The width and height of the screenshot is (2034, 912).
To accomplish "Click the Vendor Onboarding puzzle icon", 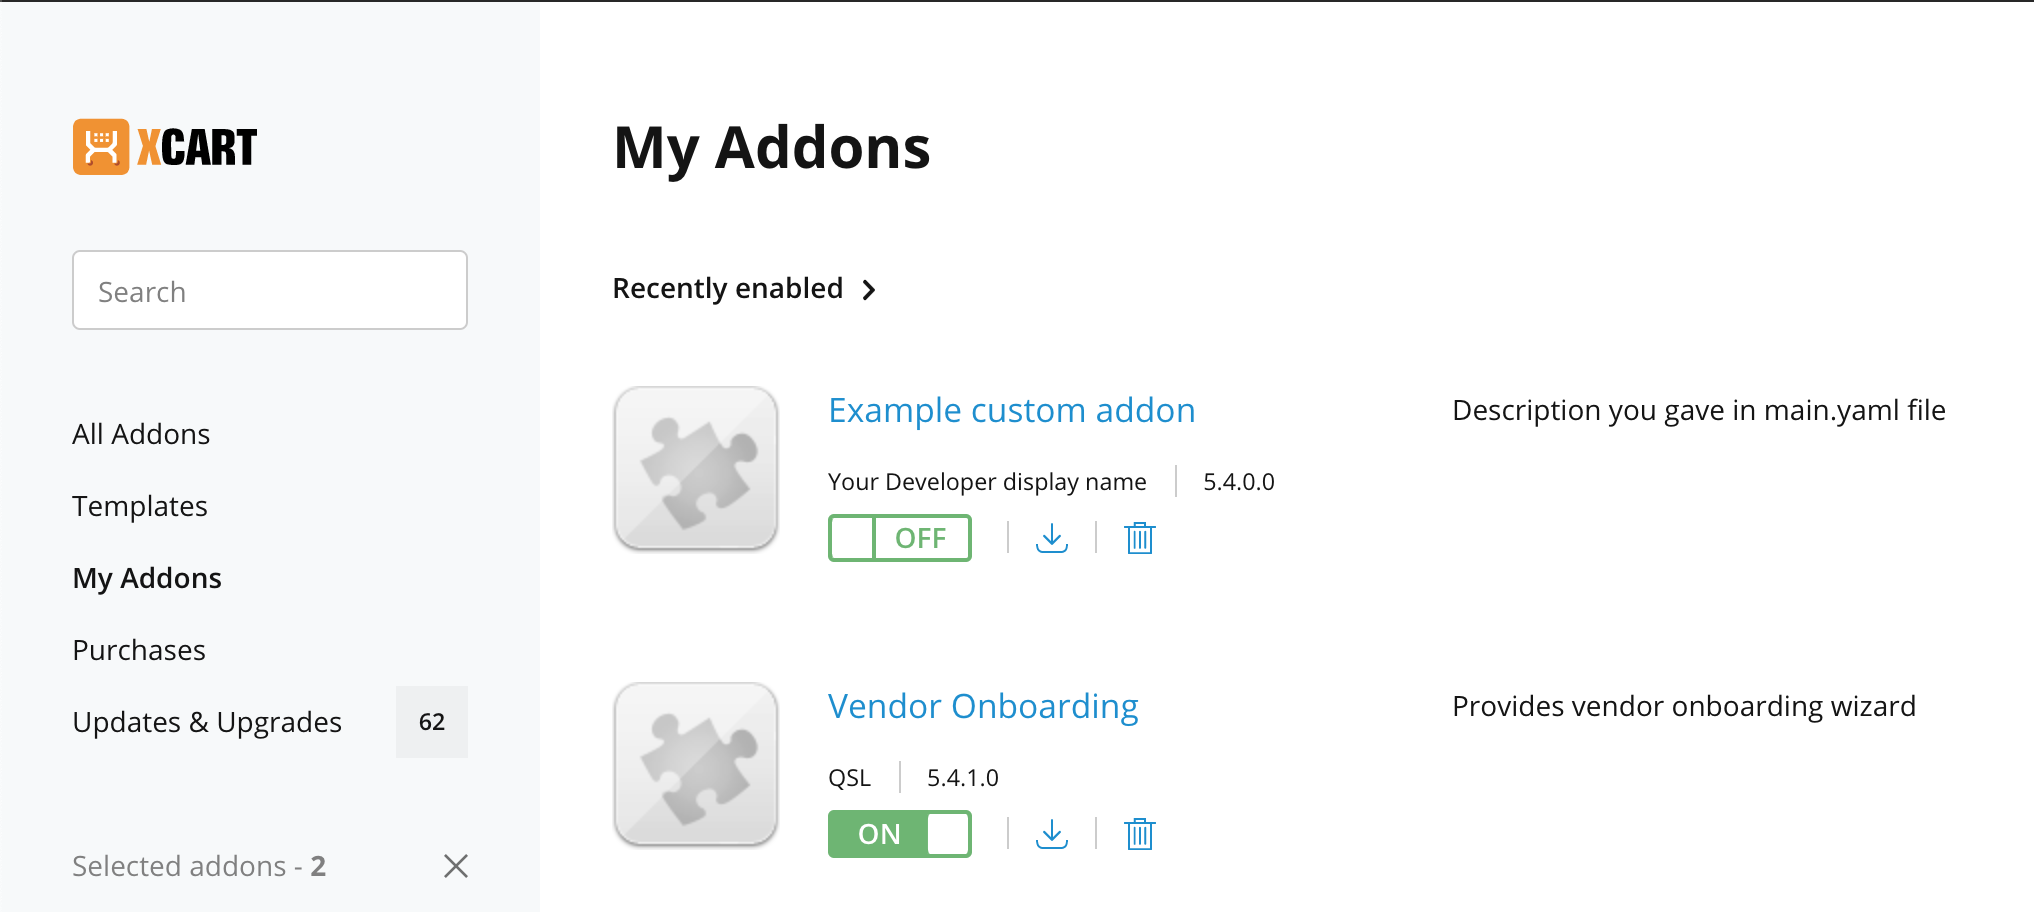I will click(x=696, y=764).
